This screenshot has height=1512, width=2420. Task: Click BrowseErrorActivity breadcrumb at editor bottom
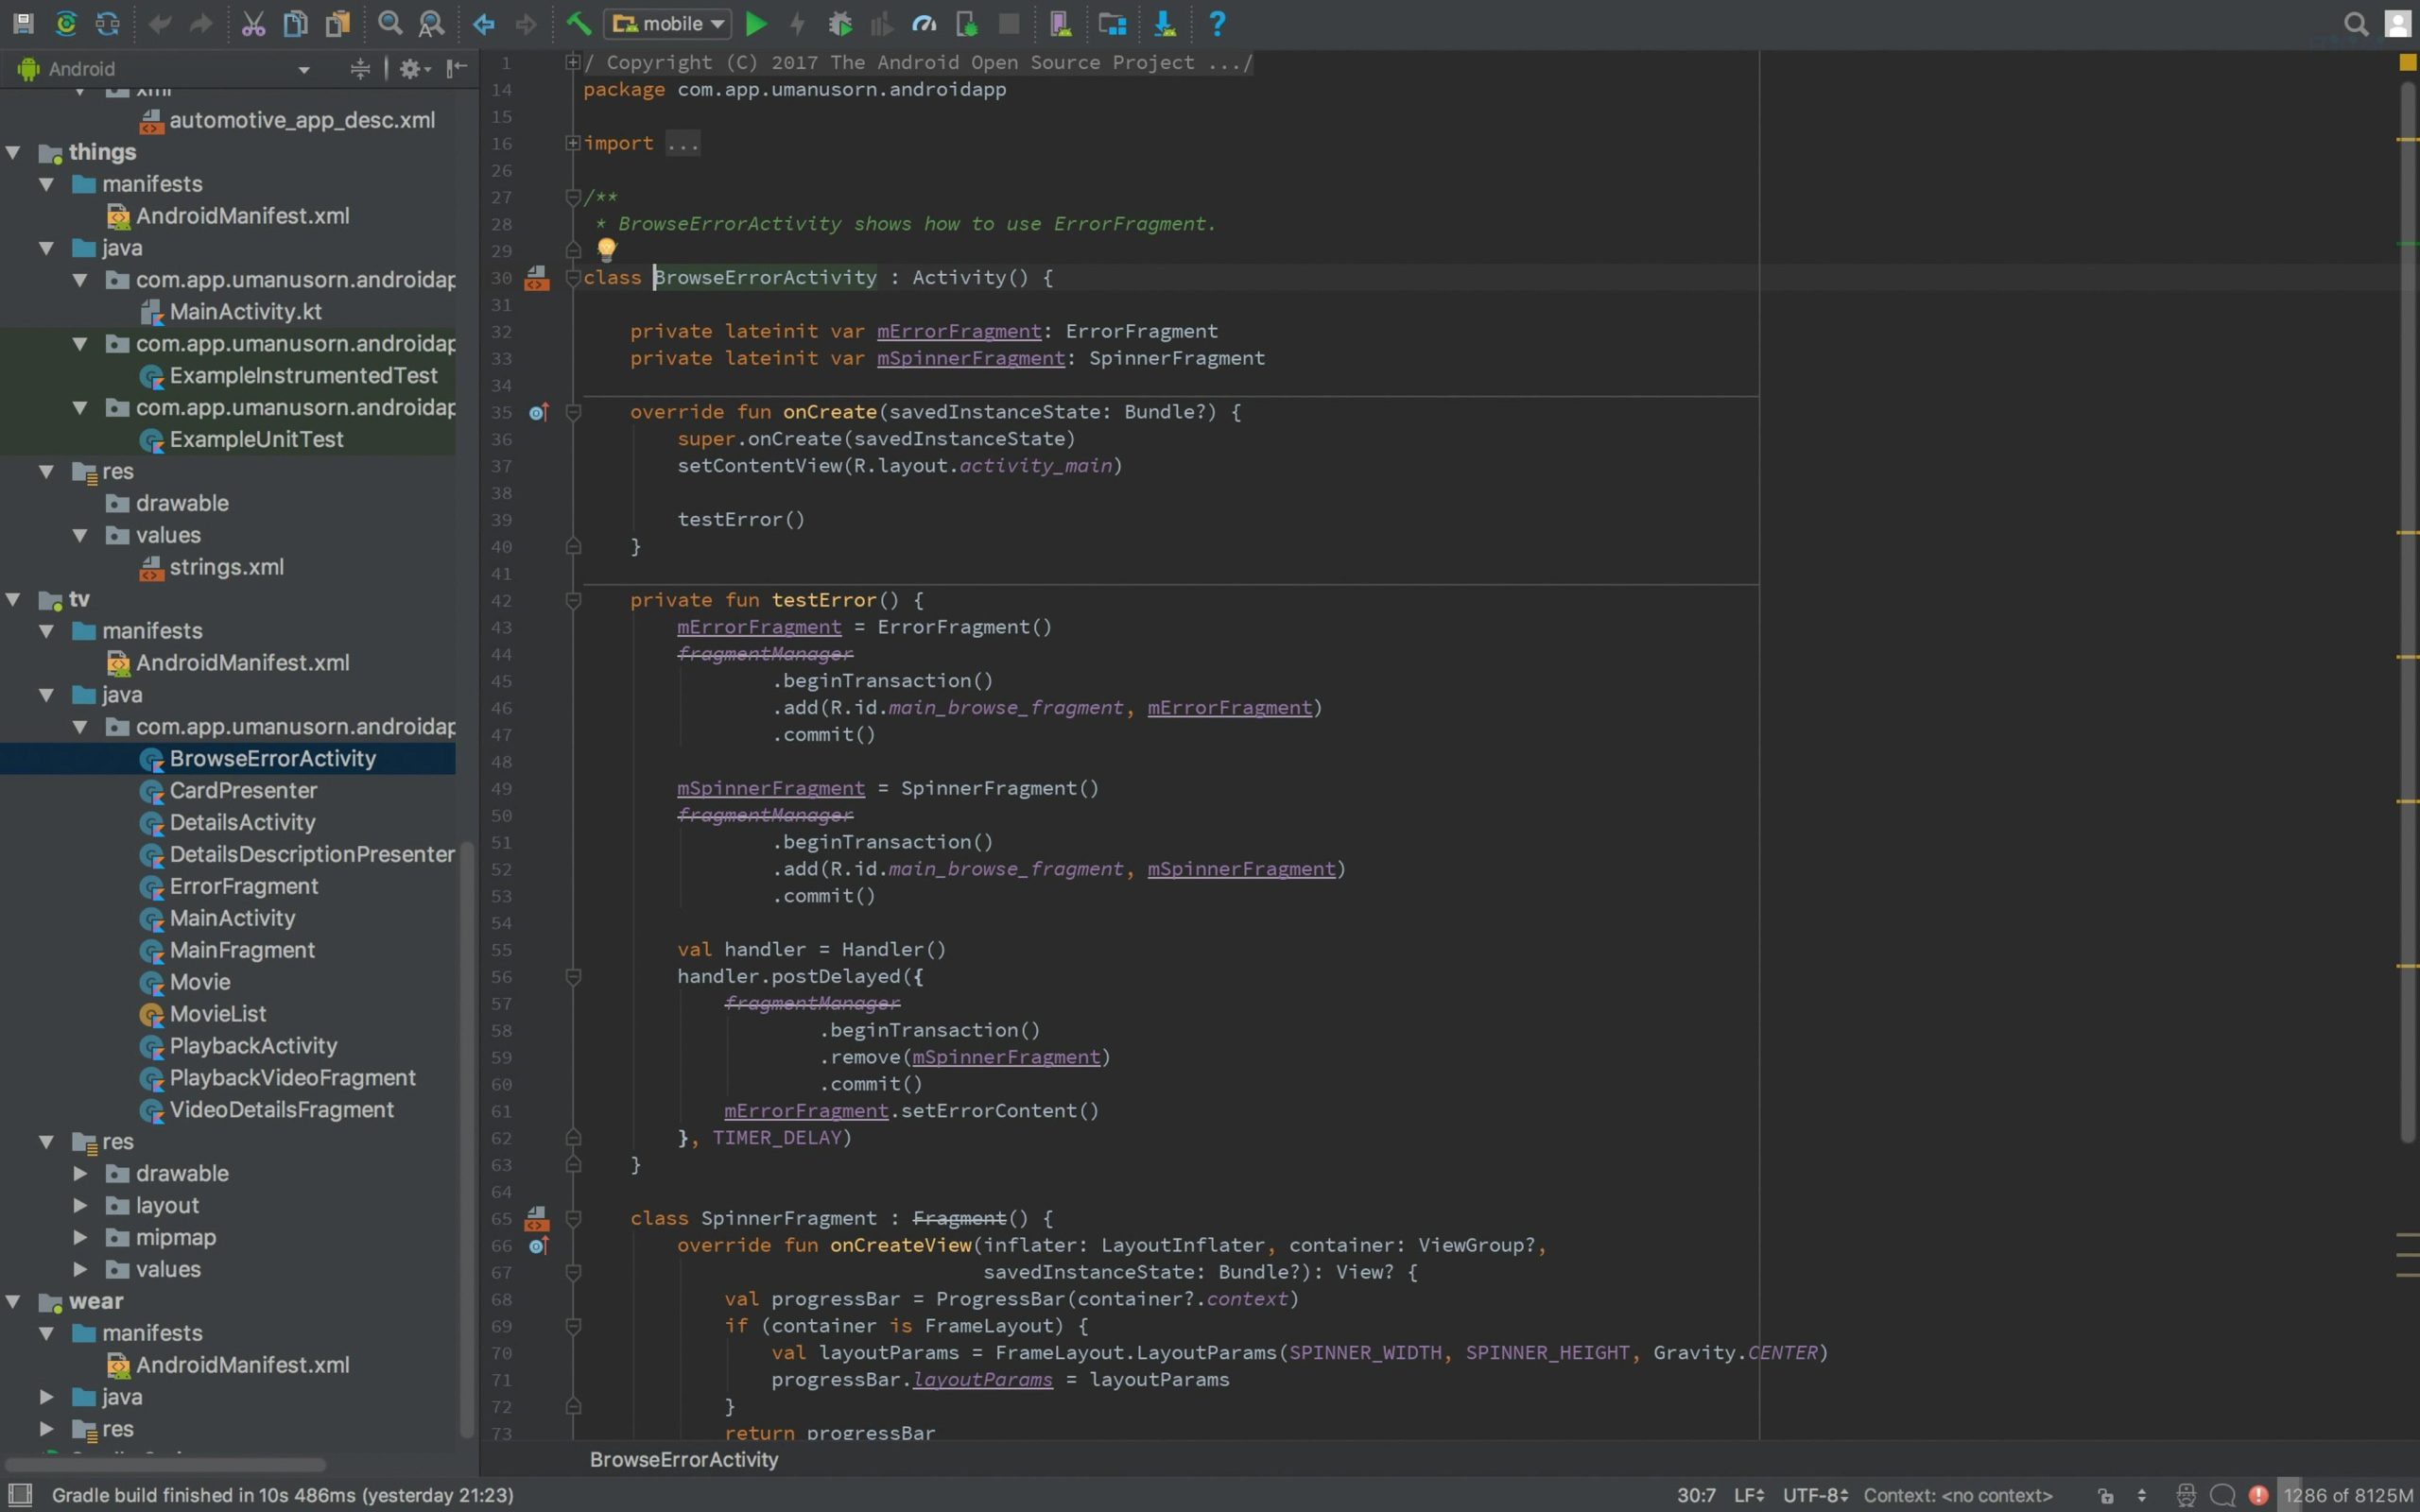click(x=684, y=1459)
